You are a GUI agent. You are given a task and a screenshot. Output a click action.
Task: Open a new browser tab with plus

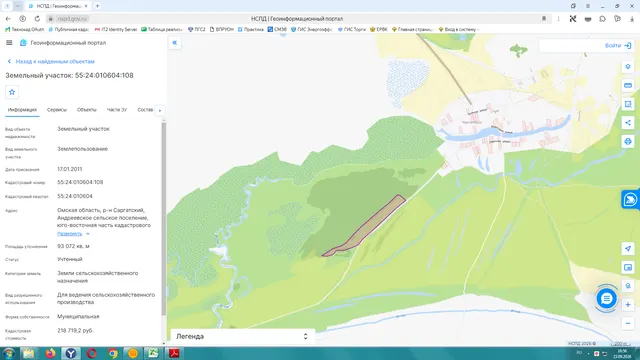(x=97, y=6)
